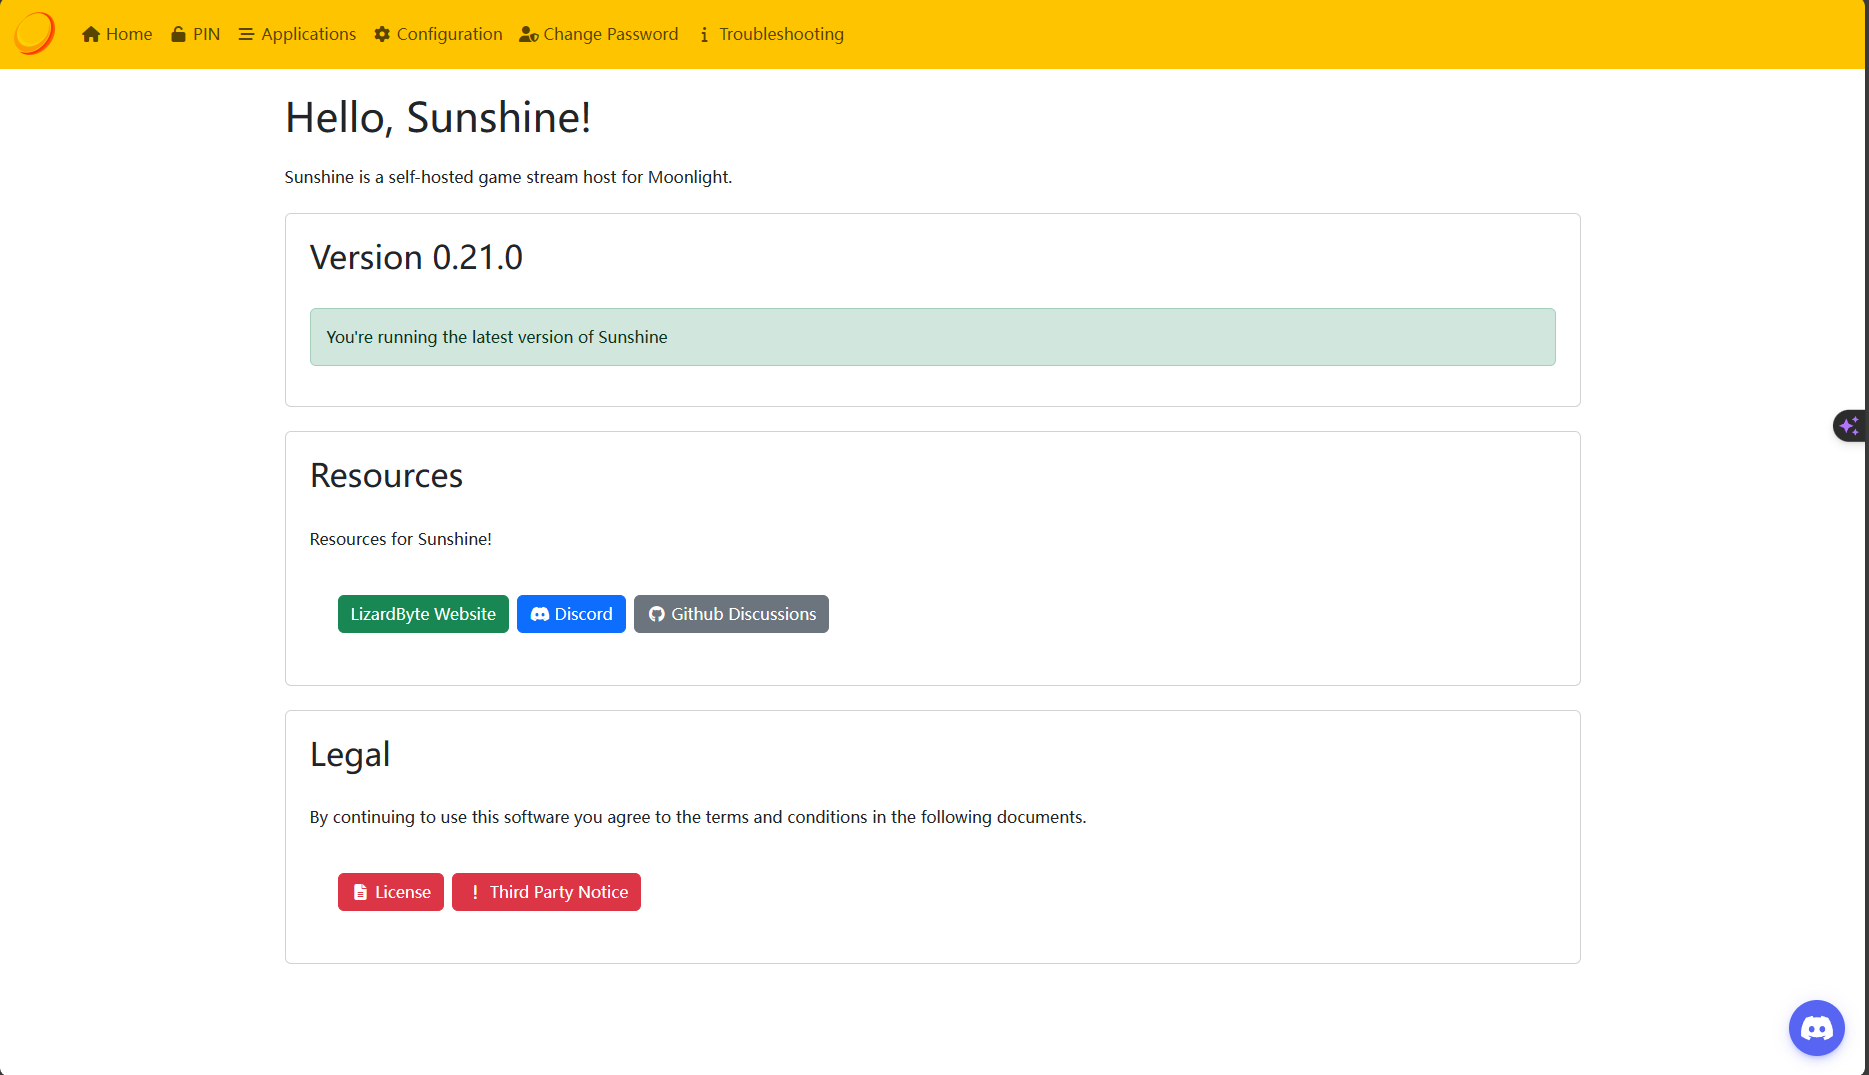Click the Hello, Sunshine! heading
Screen dimensions: 1869x1075
coord(438,118)
